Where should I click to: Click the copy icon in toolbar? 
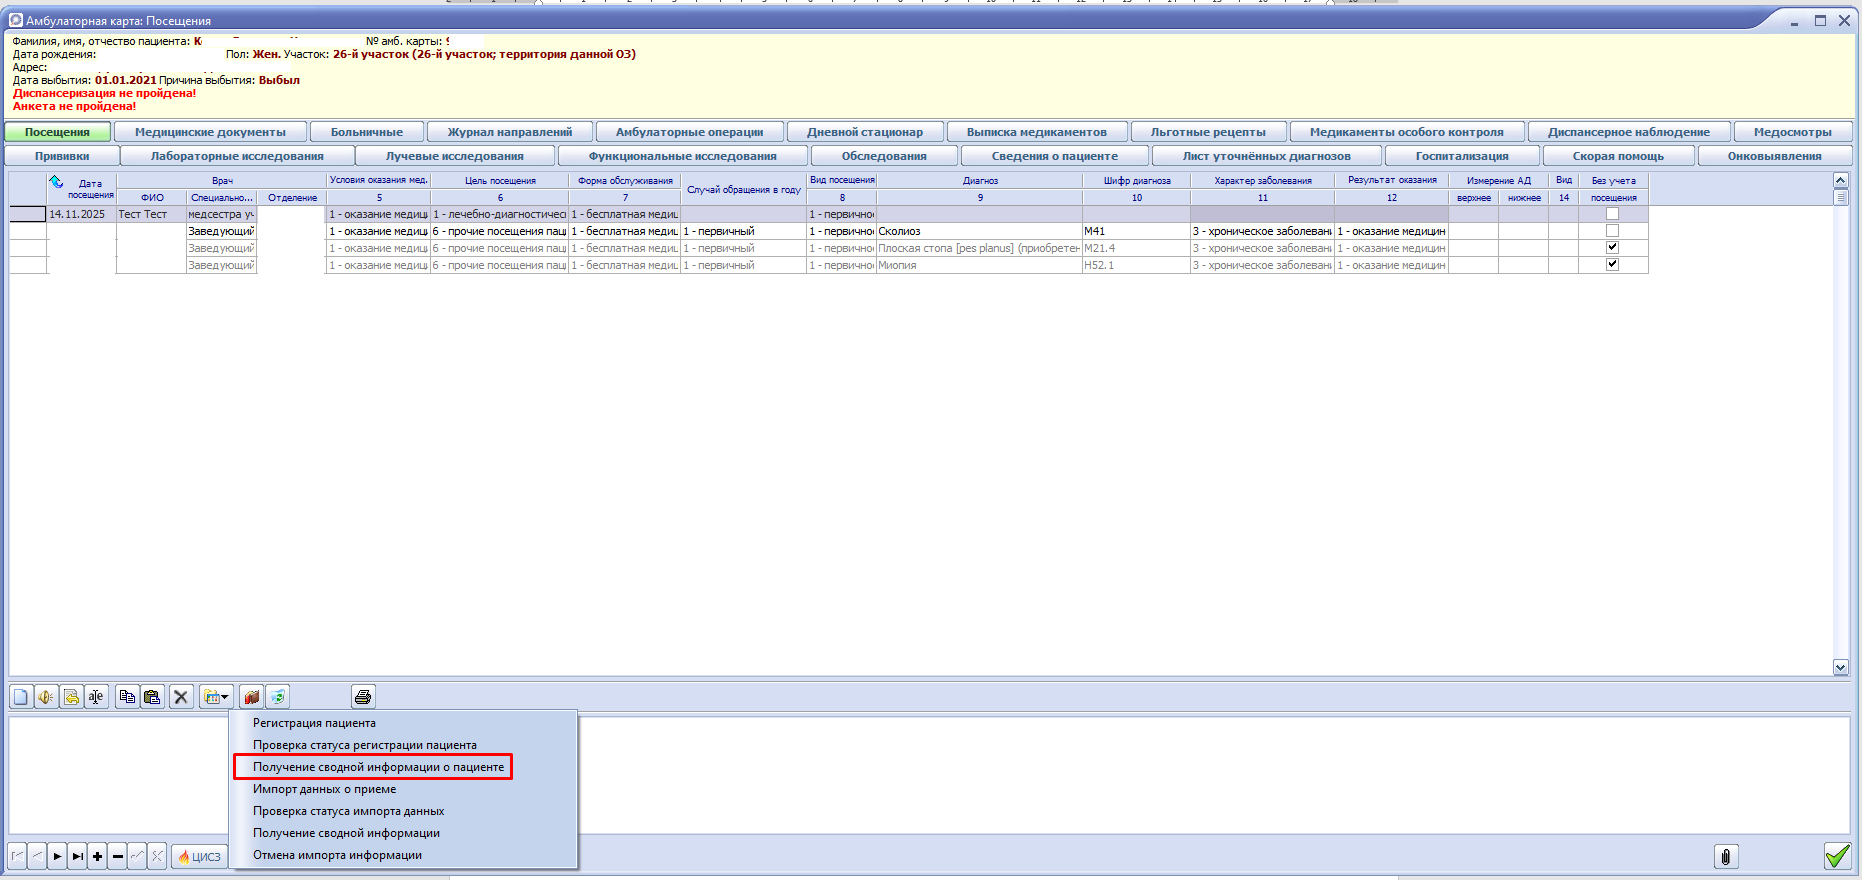pyautogui.click(x=127, y=697)
